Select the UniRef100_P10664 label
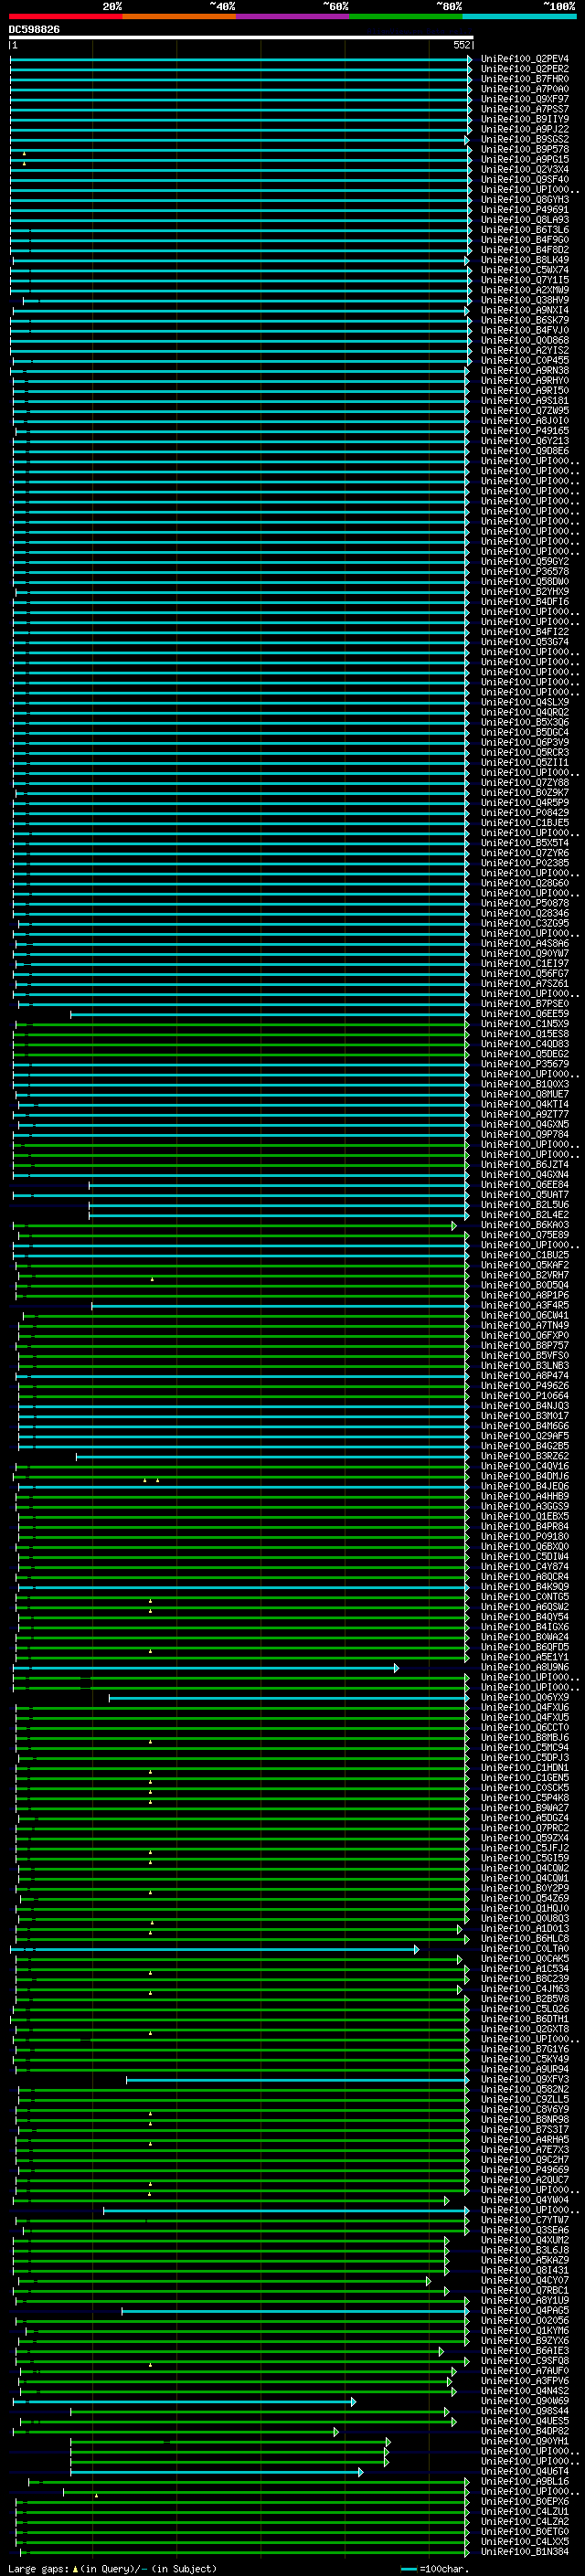Viewport: 585px width, 2576px height. point(525,1396)
